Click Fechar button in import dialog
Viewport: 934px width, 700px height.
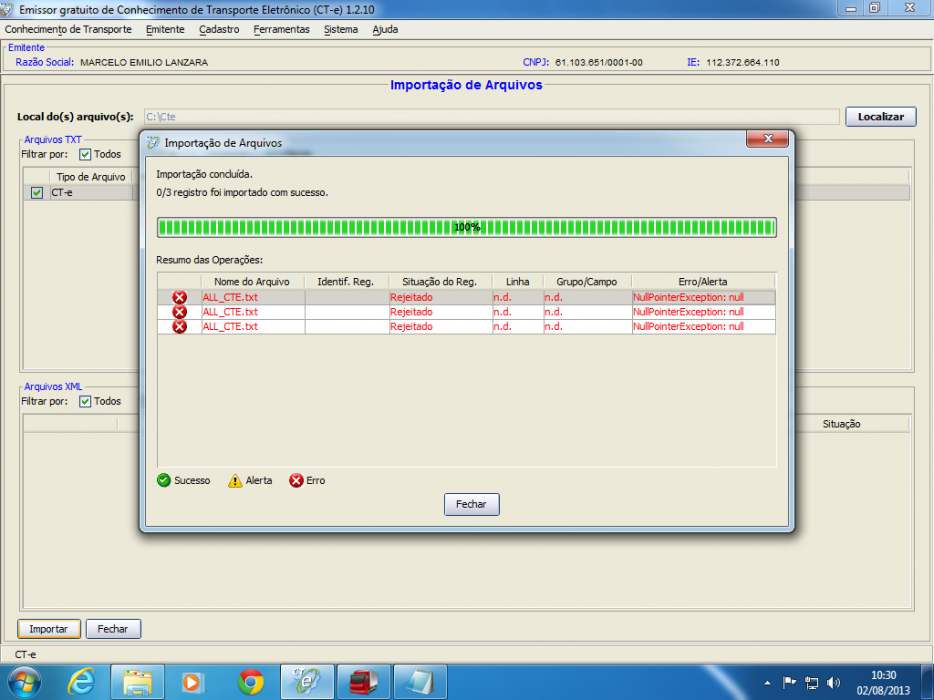click(471, 504)
